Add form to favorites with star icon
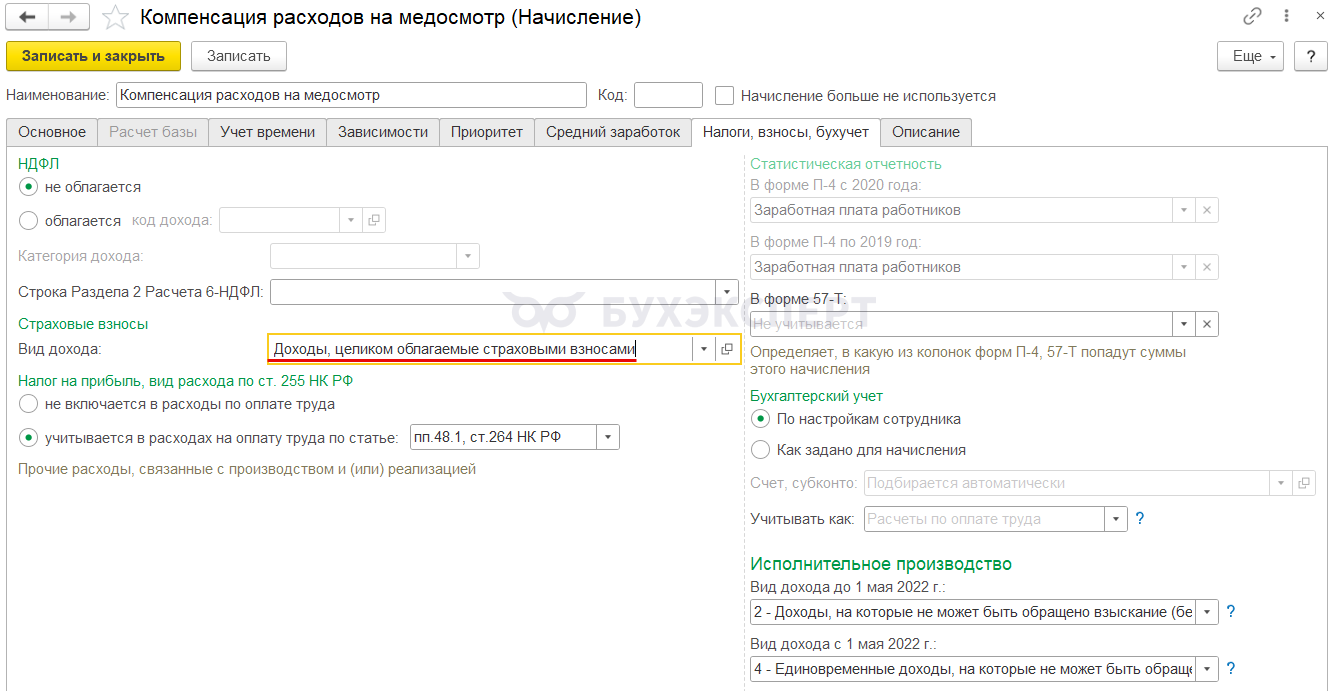The width and height of the screenshot is (1334, 691). 116,17
